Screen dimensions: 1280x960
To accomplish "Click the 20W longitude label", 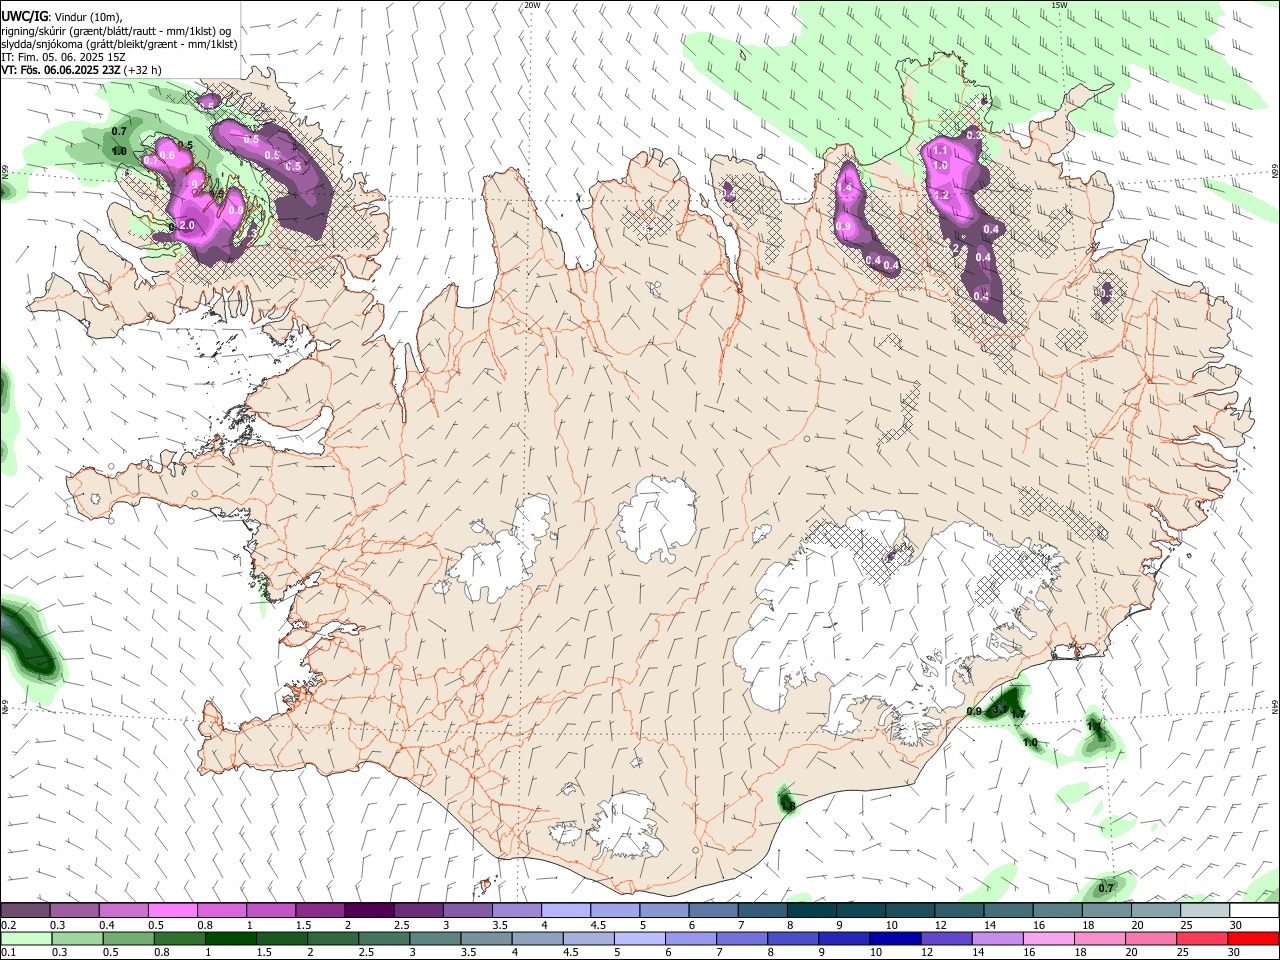I will pos(532,5).
